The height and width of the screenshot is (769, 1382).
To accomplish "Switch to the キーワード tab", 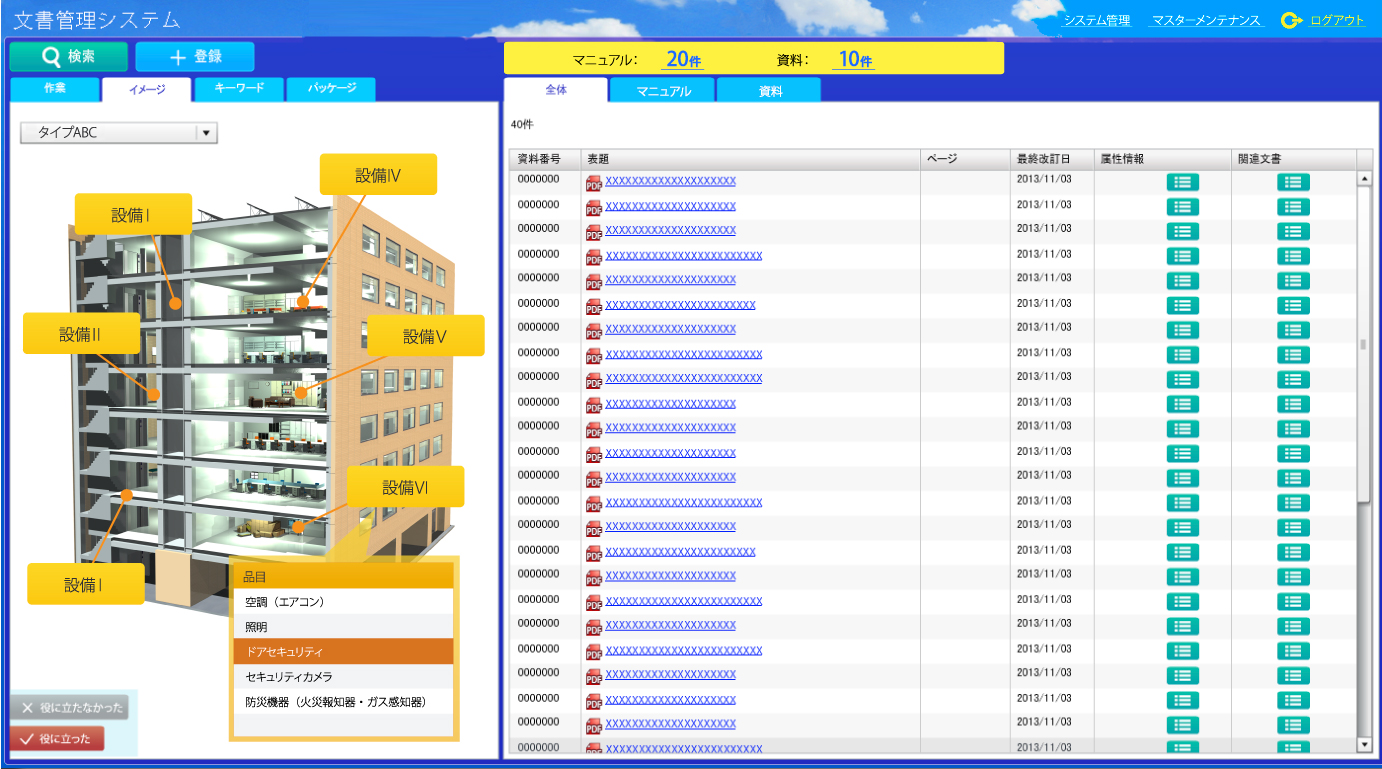I will 240,89.
